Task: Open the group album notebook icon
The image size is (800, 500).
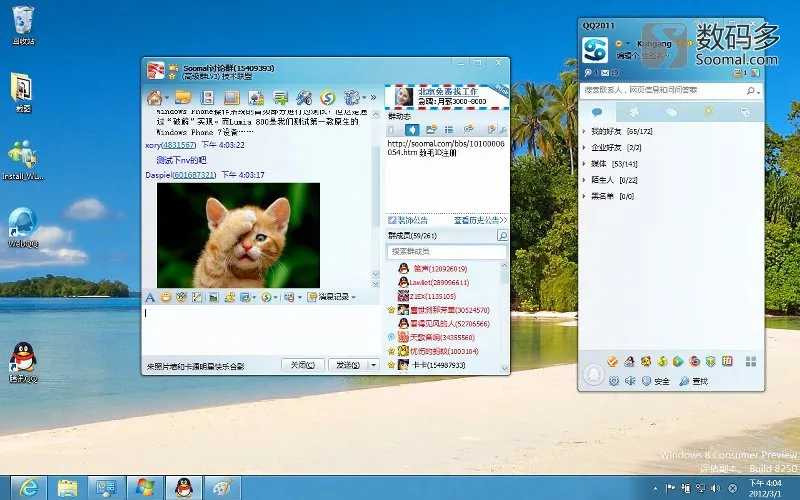Action: [x=207, y=97]
